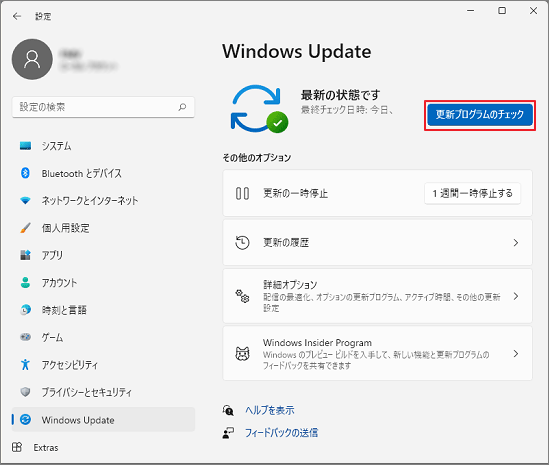Minimize the settings window
This screenshot has height=465, width=549.
[x=471, y=11]
